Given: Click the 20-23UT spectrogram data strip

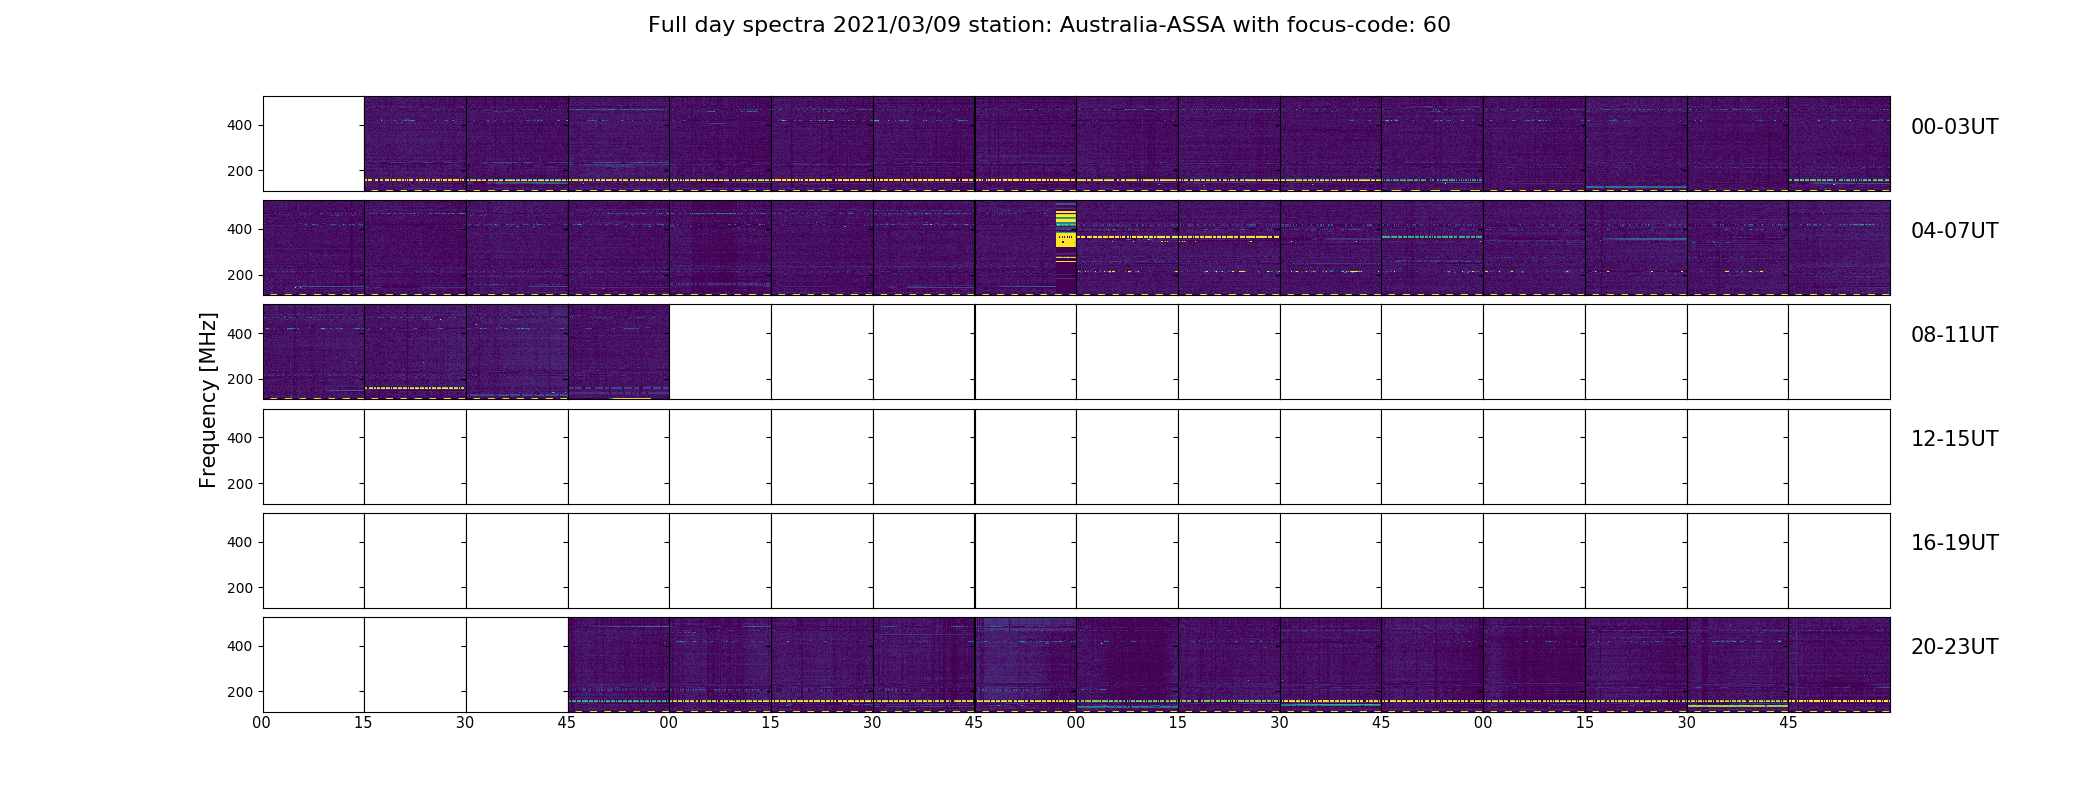Looking at the screenshot, I should tap(1229, 665).
